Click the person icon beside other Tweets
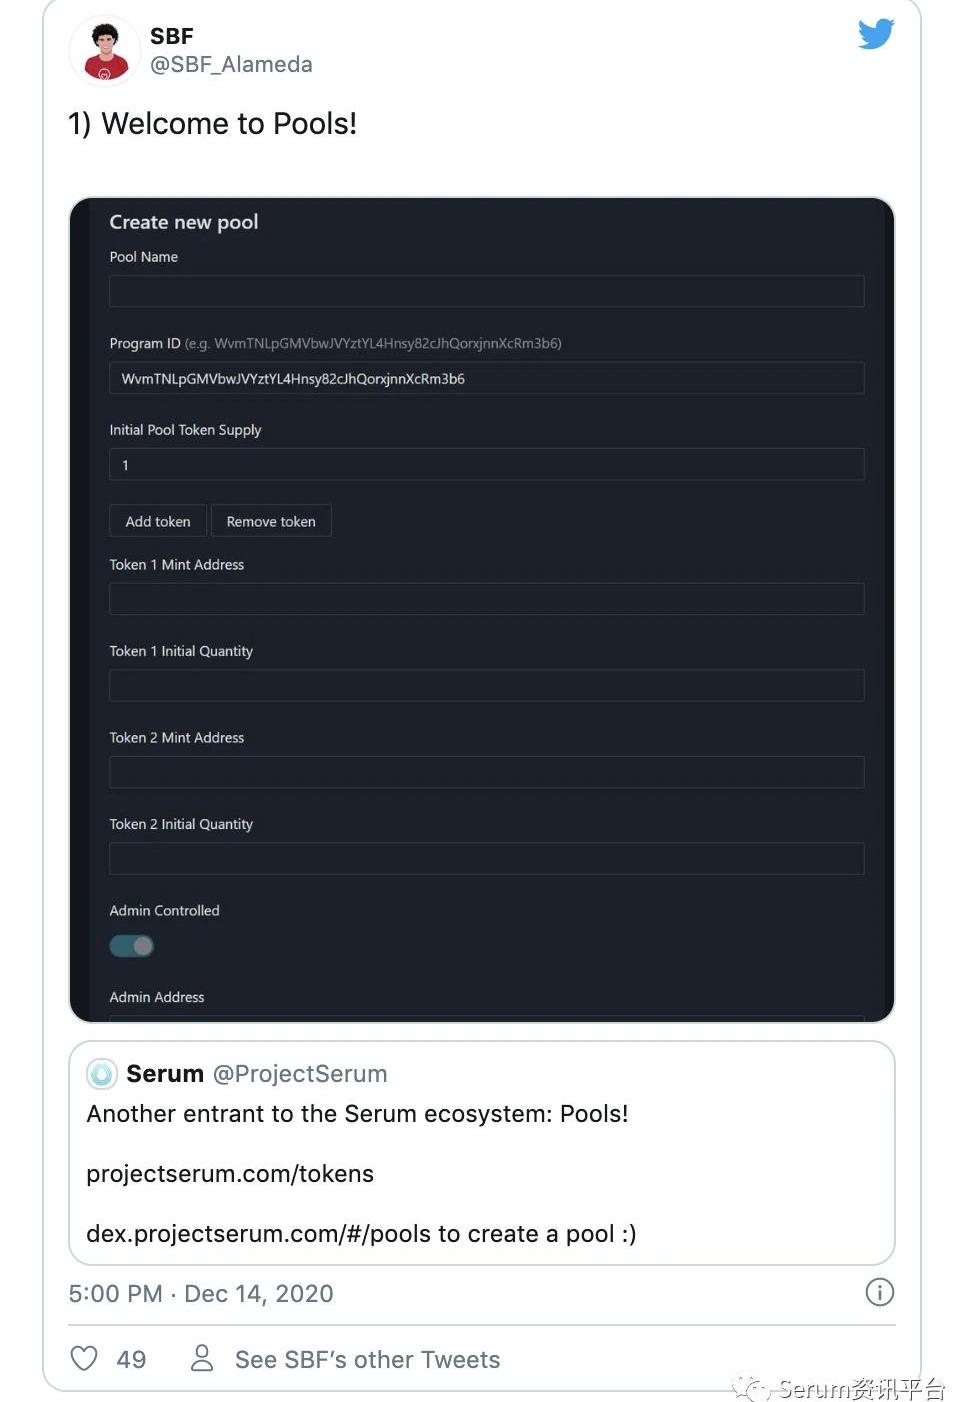The height and width of the screenshot is (1402, 978). [x=202, y=1358]
